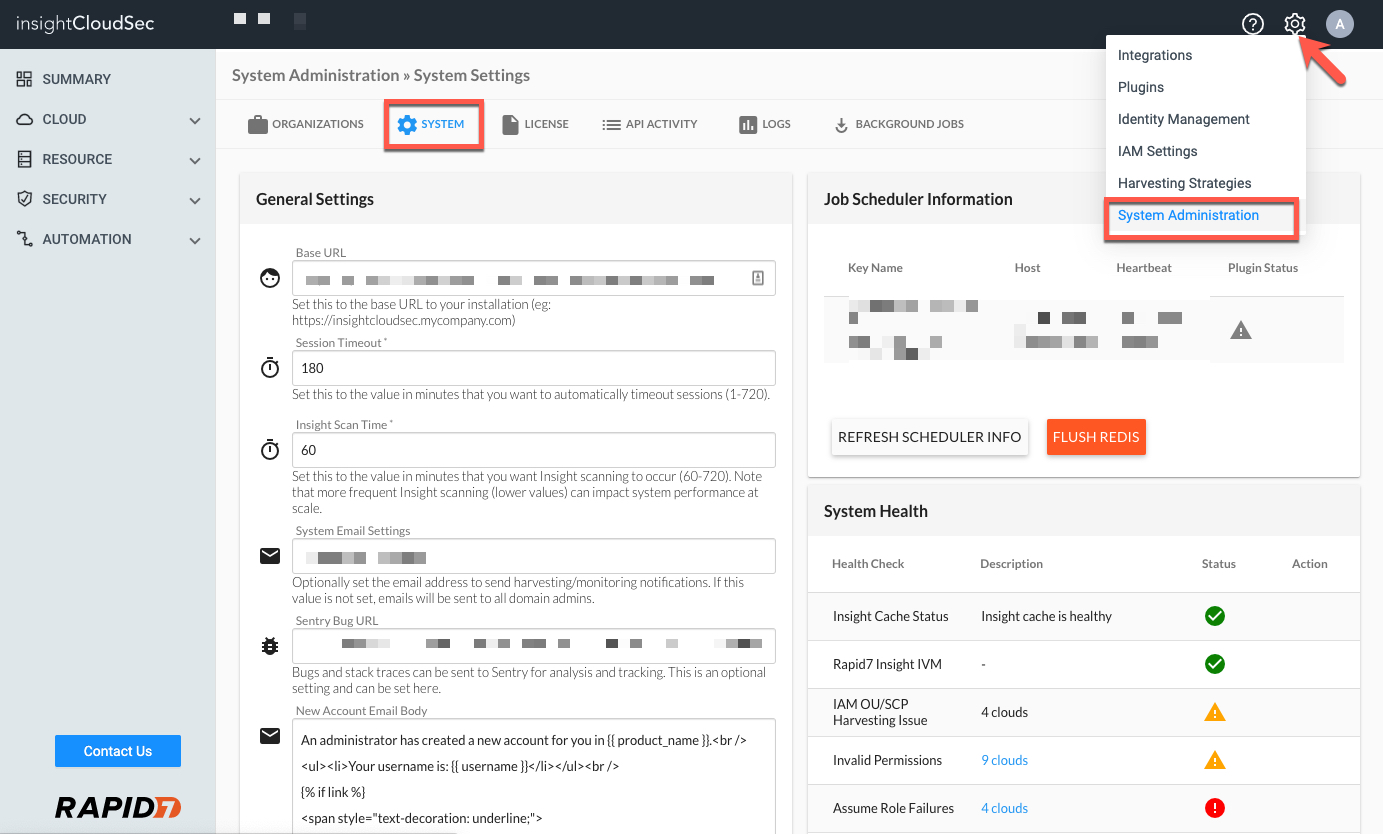This screenshot has width=1383, height=834.
Task: Click the Resource icon in sidebar
Action: pos(24,159)
